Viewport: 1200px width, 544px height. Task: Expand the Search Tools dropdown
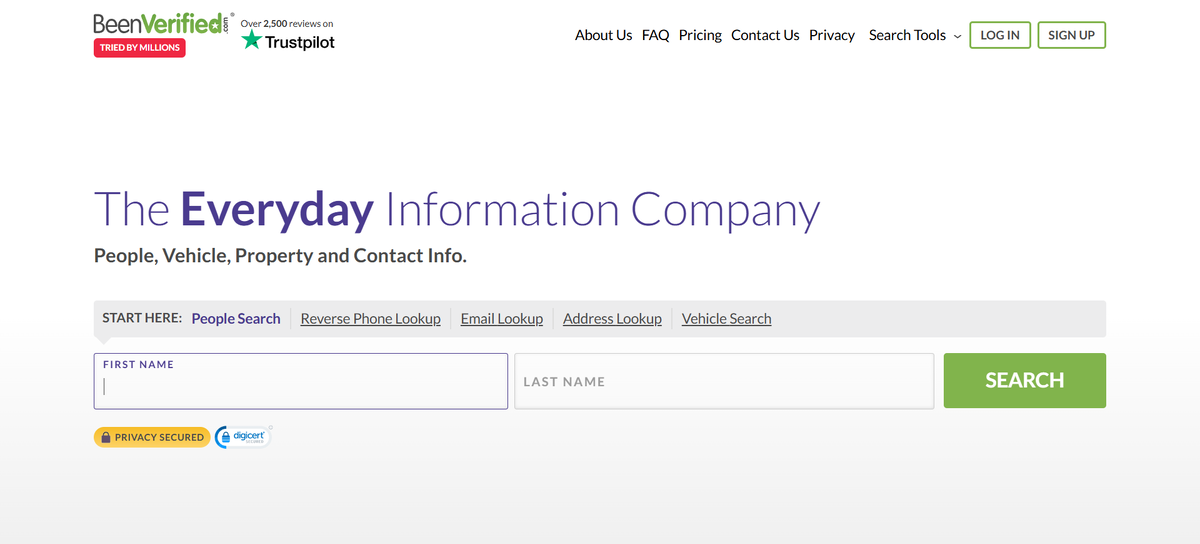[x=915, y=35]
